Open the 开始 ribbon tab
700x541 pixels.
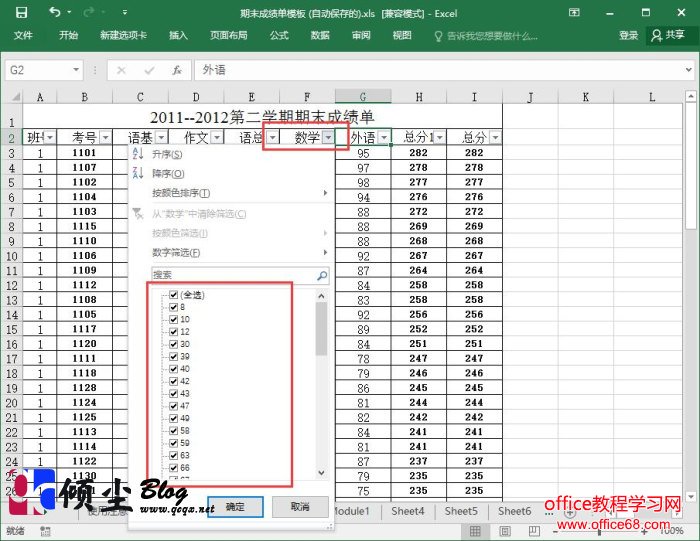[68, 36]
